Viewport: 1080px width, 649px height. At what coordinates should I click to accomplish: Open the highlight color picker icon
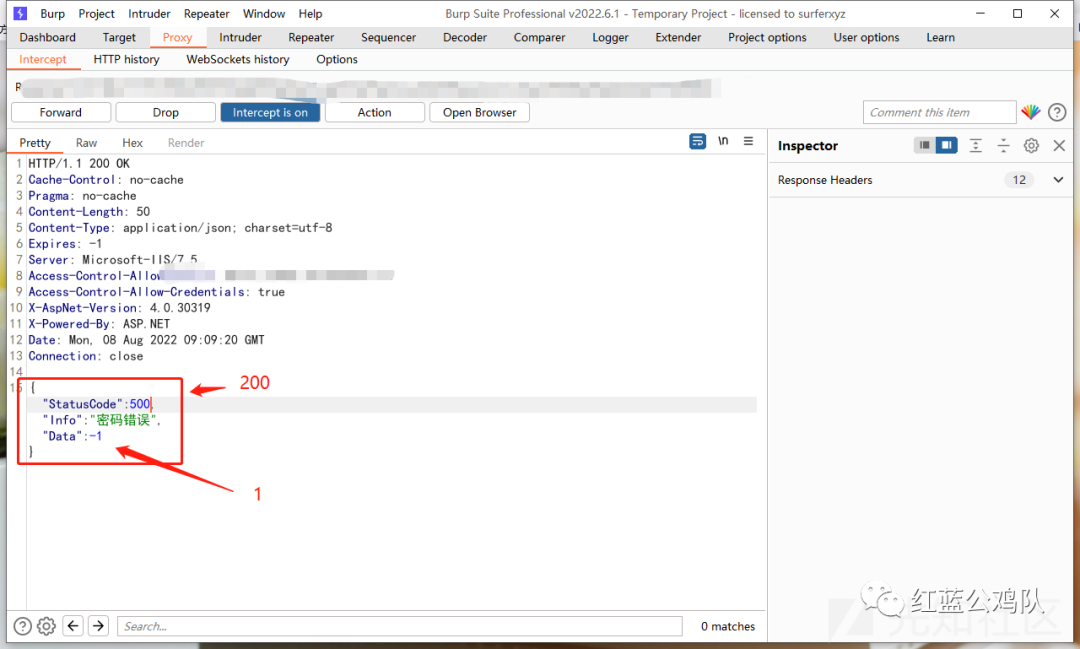1030,112
